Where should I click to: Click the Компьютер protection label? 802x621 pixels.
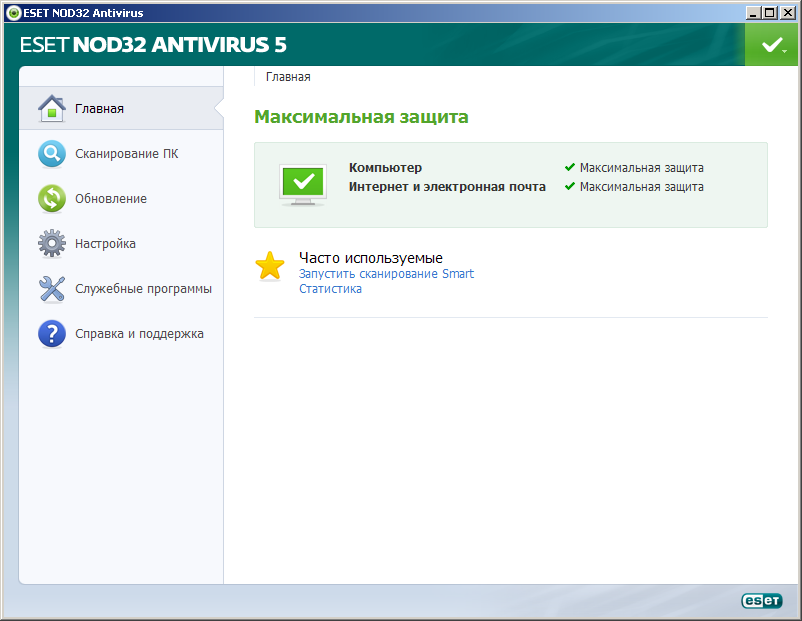click(386, 168)
